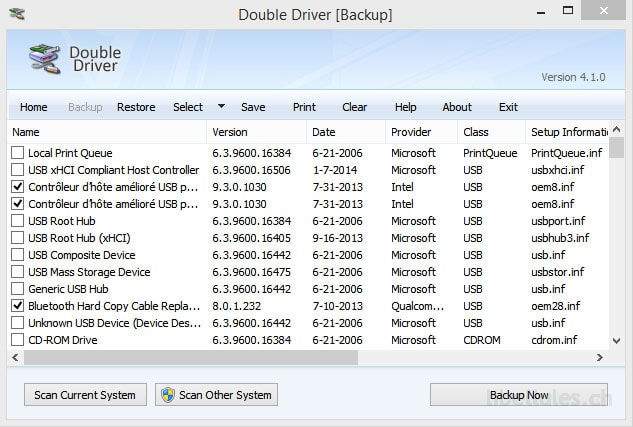Screen dimensions: 633x427
Task: Click Save in the toolbar
Action: click(253, 107)
